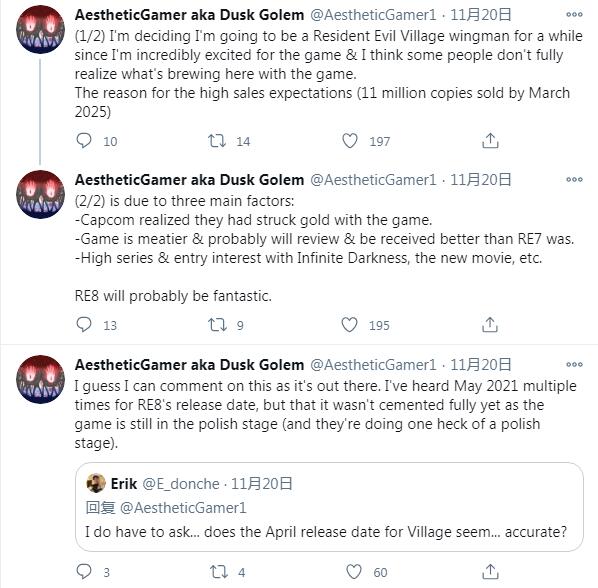Screen dimensions: 598x588
Task: Retweet the (2/2) tweet with 9 retweets
Action: pyautogui.click(x=217, y=325)
